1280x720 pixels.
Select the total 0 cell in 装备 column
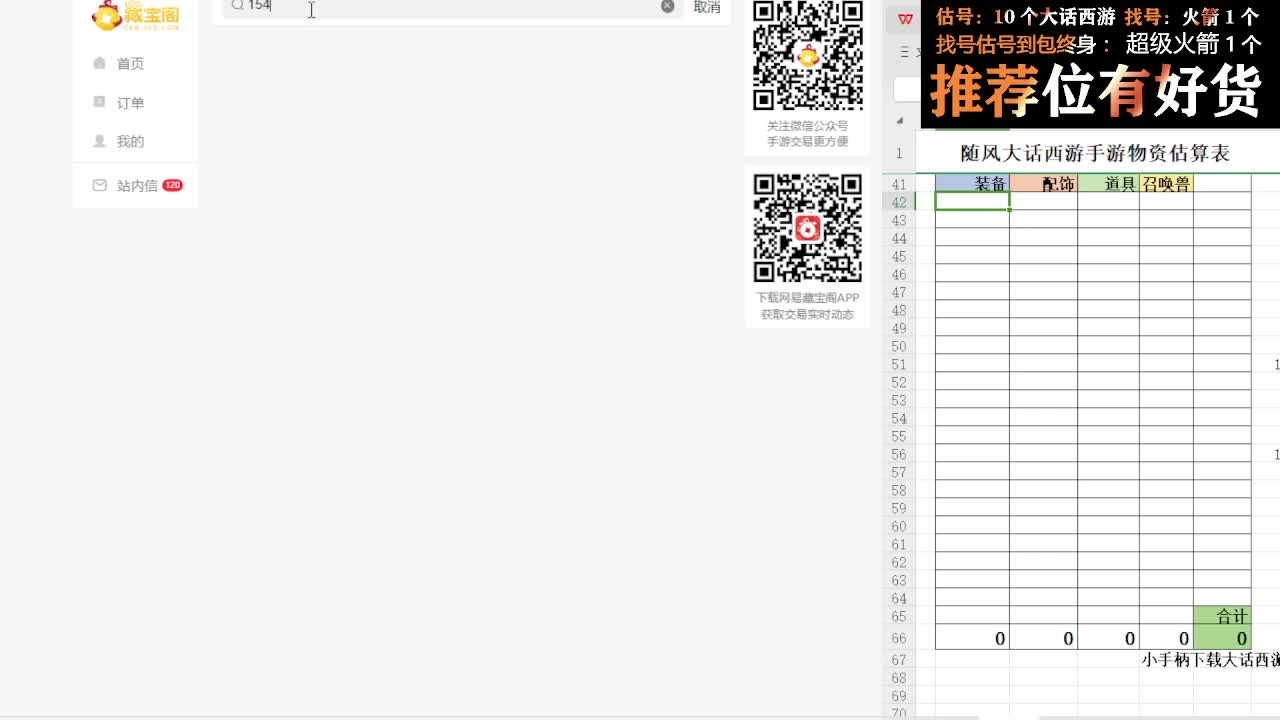click(972, 638)
